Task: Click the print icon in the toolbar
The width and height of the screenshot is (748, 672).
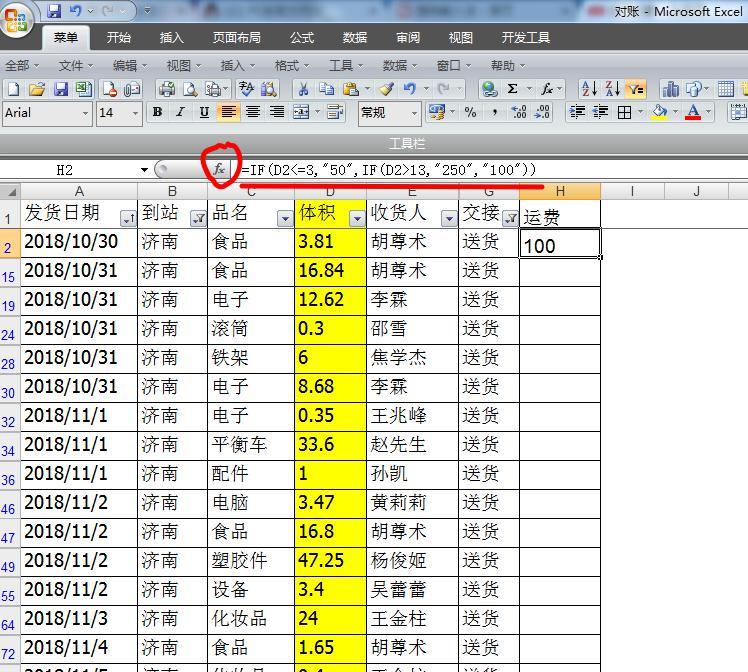Action: [167, 89]
